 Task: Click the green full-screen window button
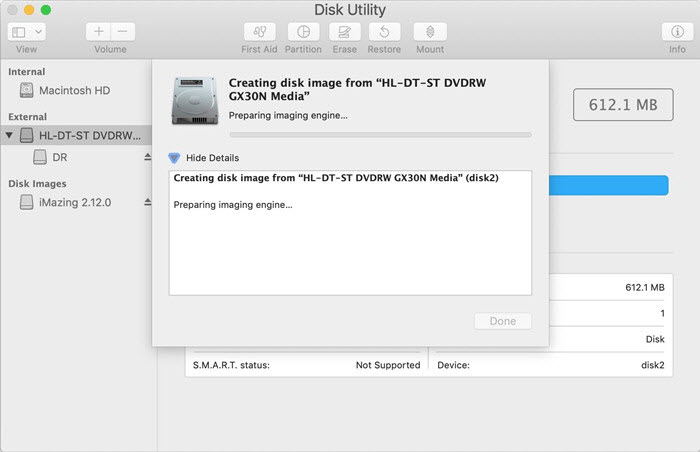click(46, 10)
